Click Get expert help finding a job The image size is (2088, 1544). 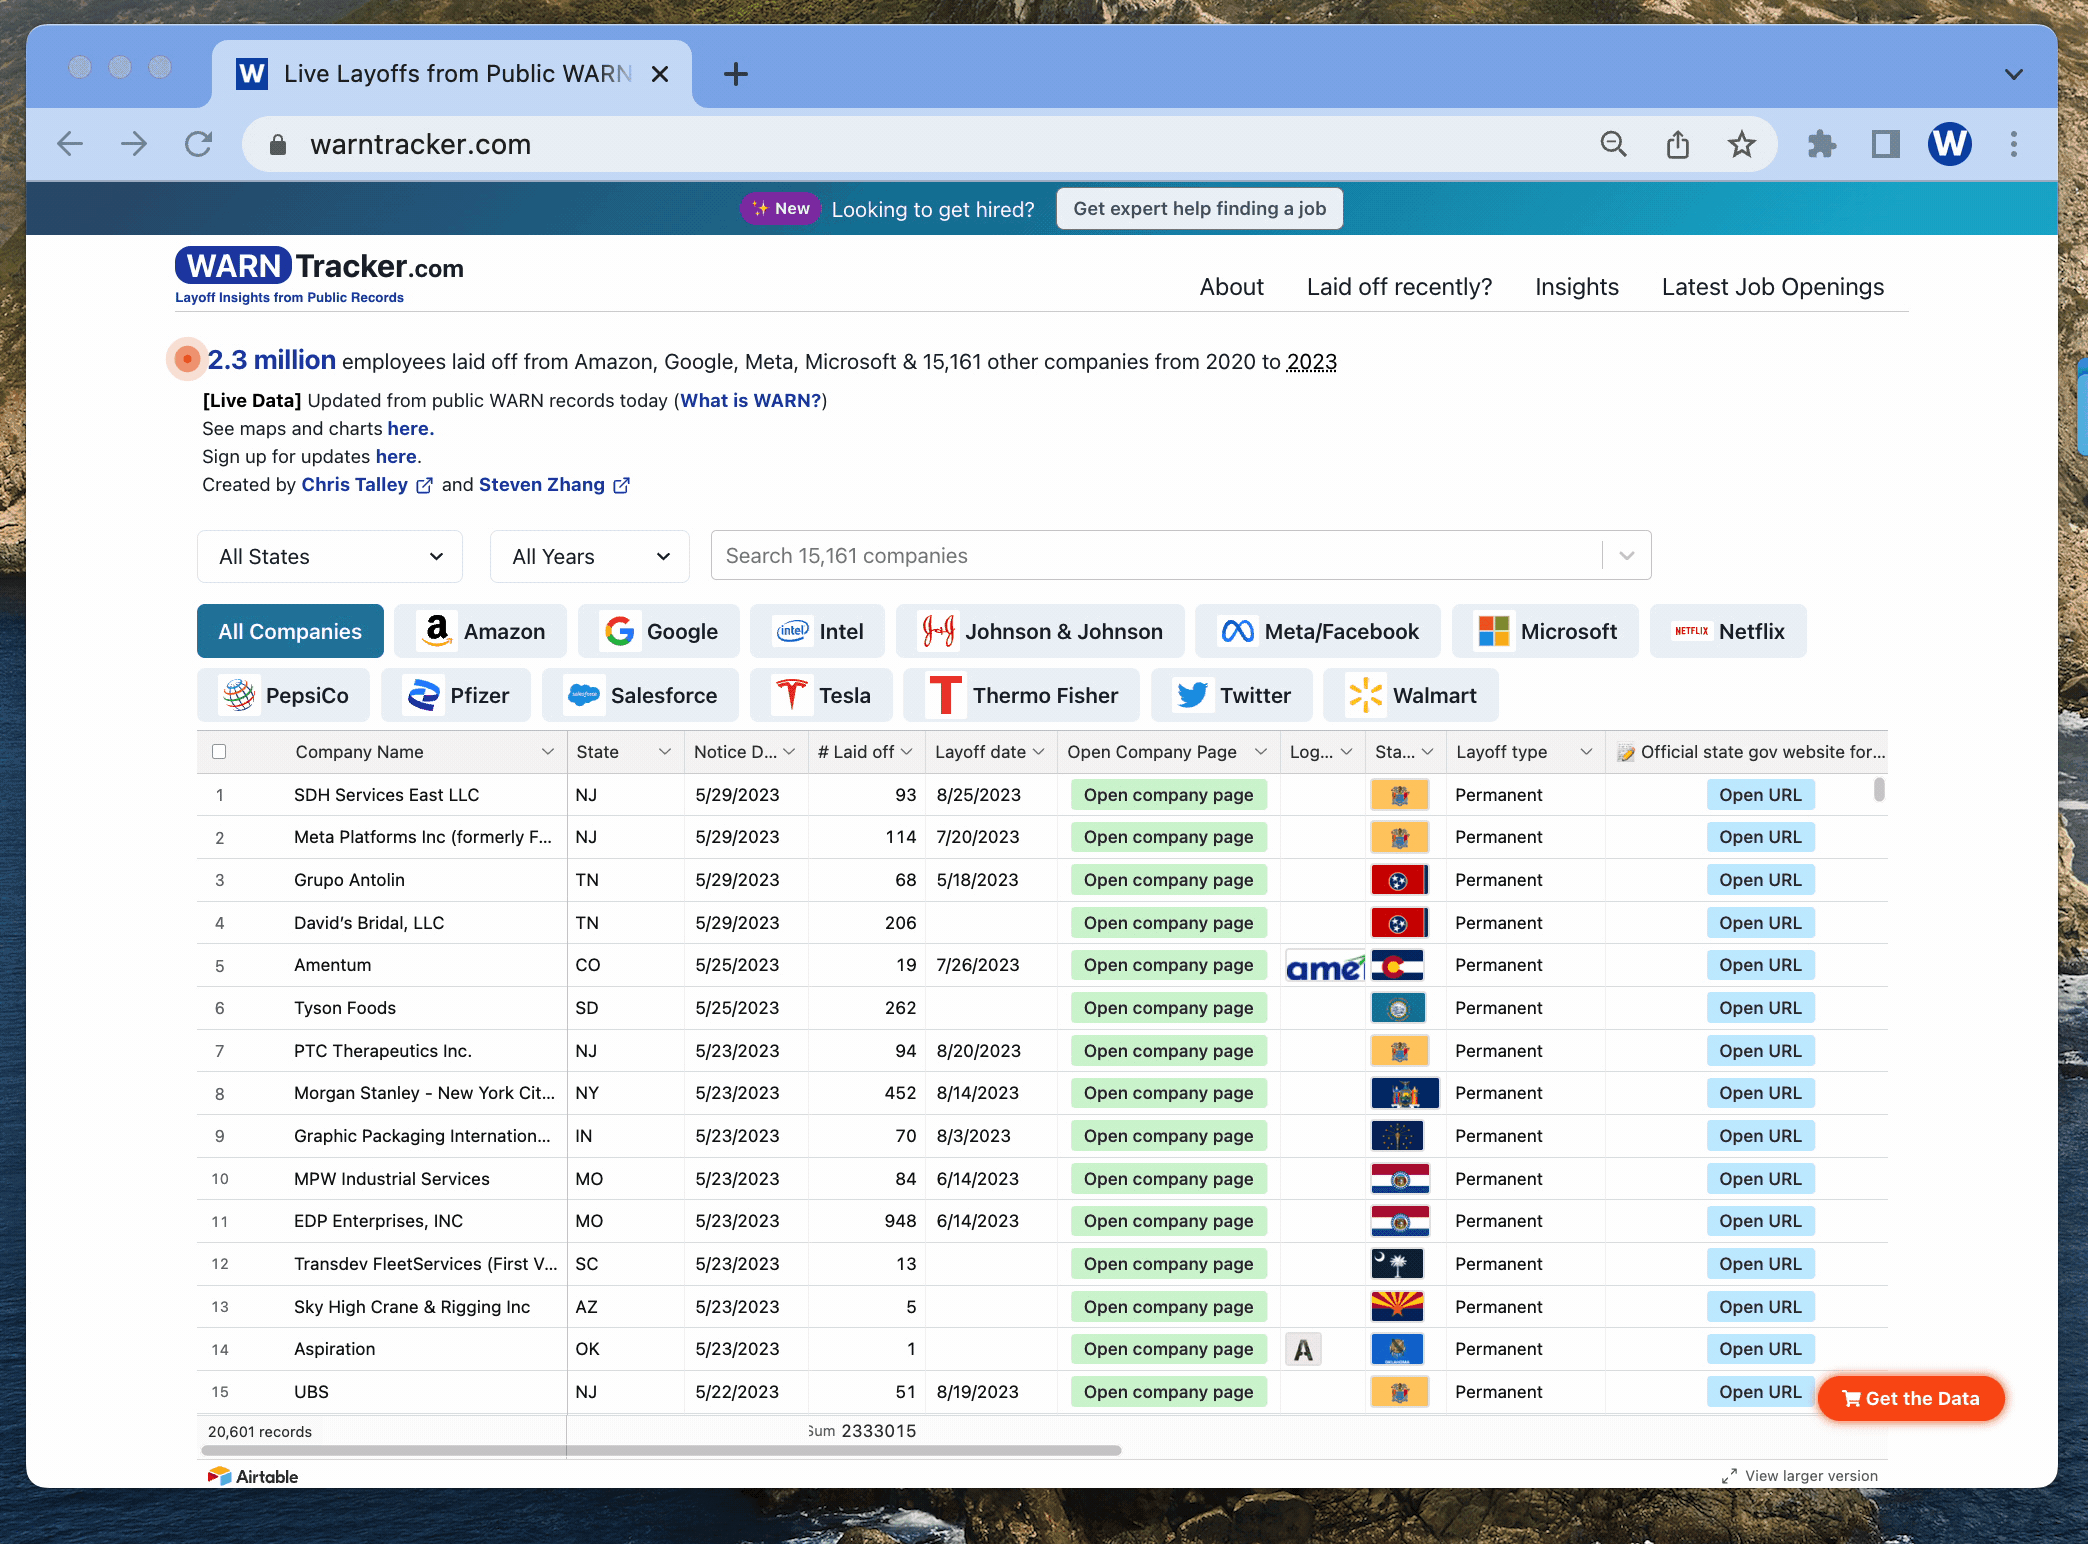[1200, 209]
